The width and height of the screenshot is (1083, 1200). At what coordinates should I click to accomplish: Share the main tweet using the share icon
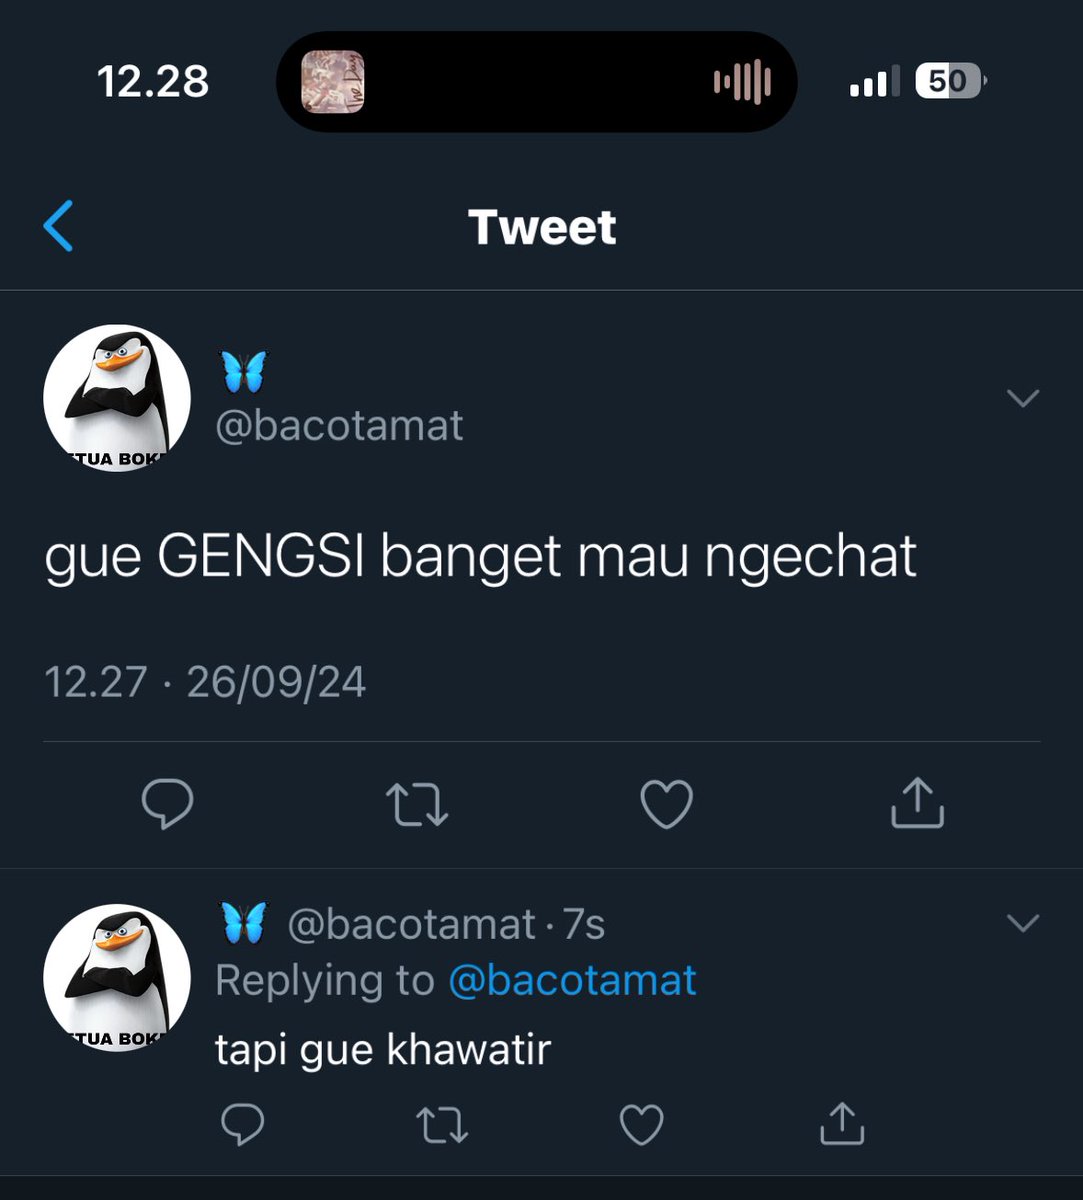917,803
